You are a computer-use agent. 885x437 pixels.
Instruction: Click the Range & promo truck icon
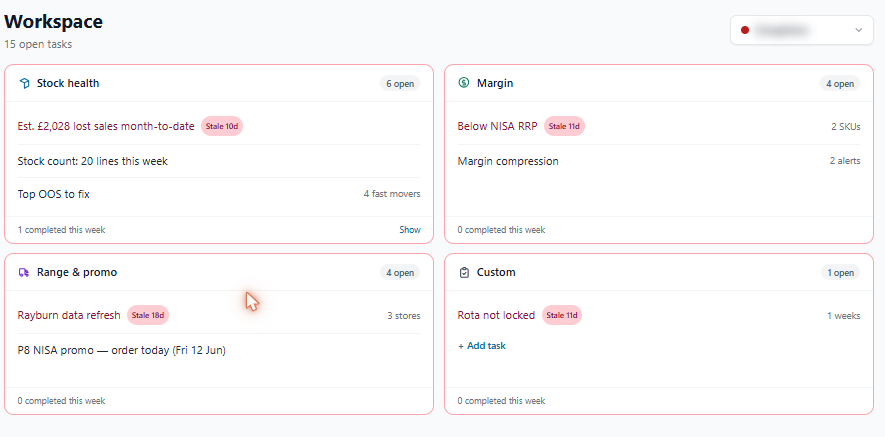click(24, 273)
